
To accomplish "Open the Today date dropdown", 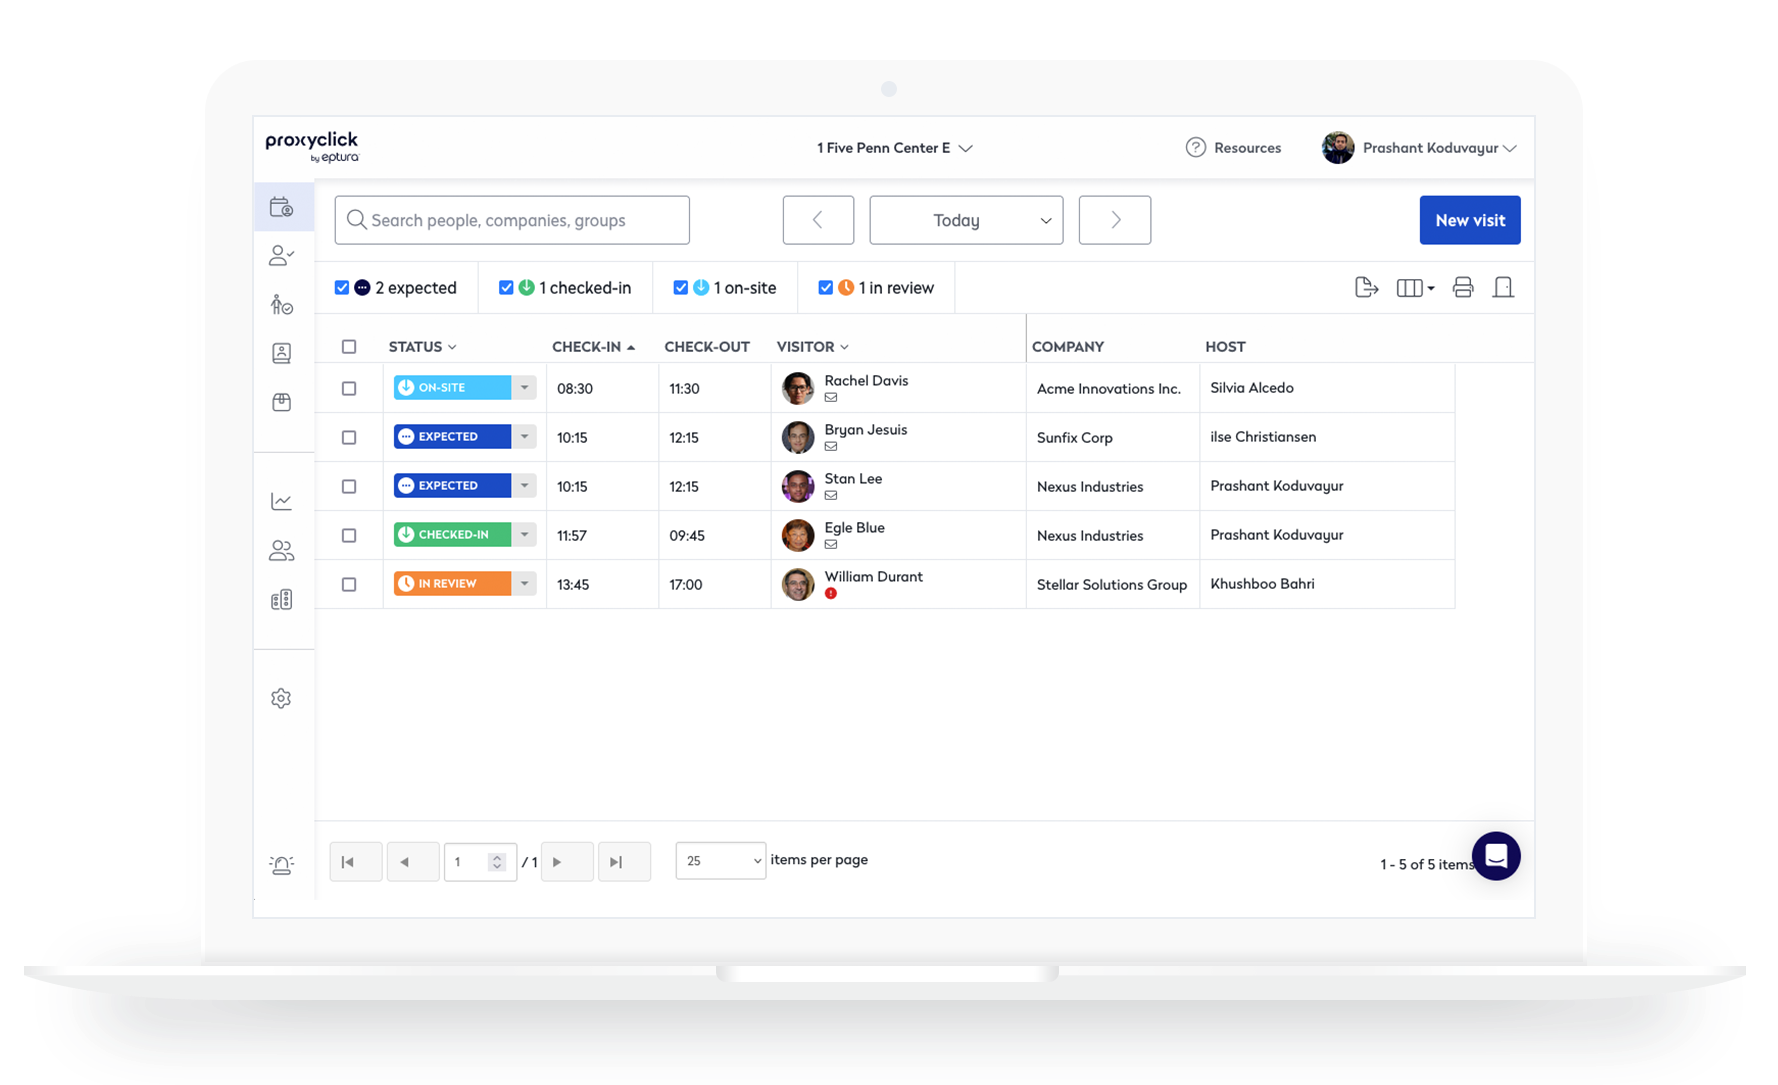I will coord(965,220).
